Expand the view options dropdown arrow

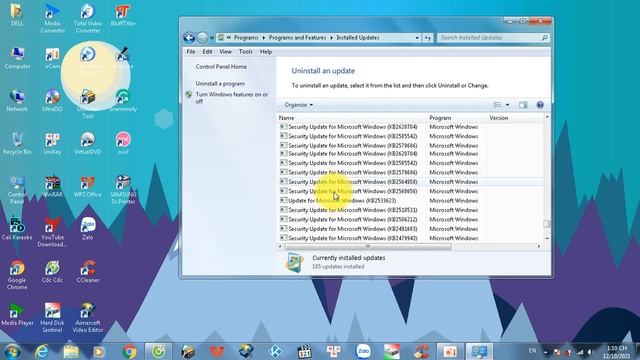507,105
